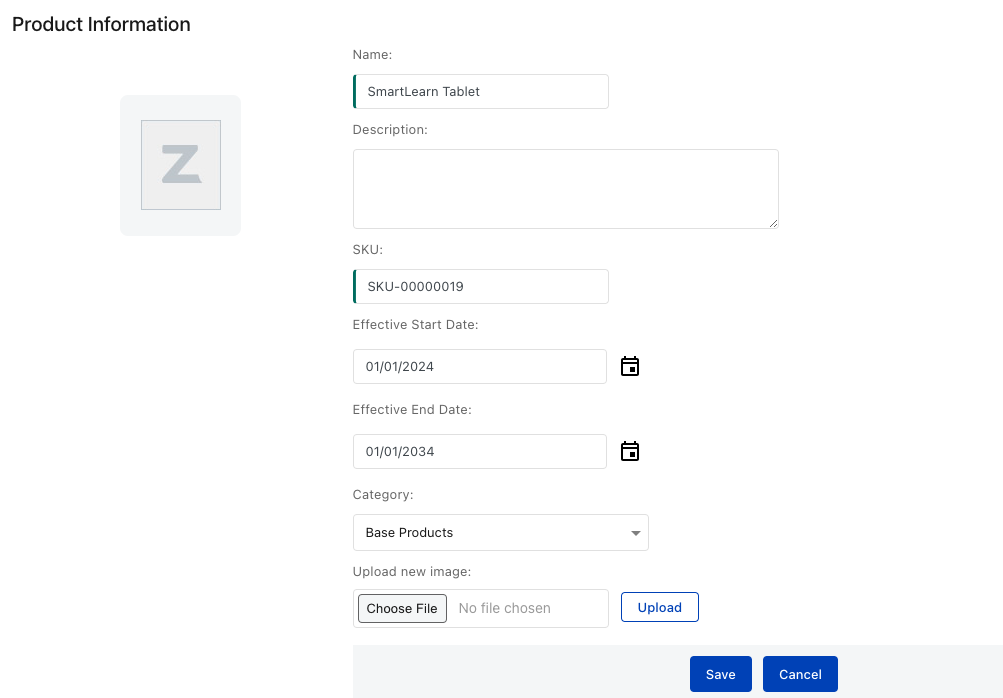Open the Effective Start Date calendar picker
Screen dimensions: 1003x698
(629, 366)
